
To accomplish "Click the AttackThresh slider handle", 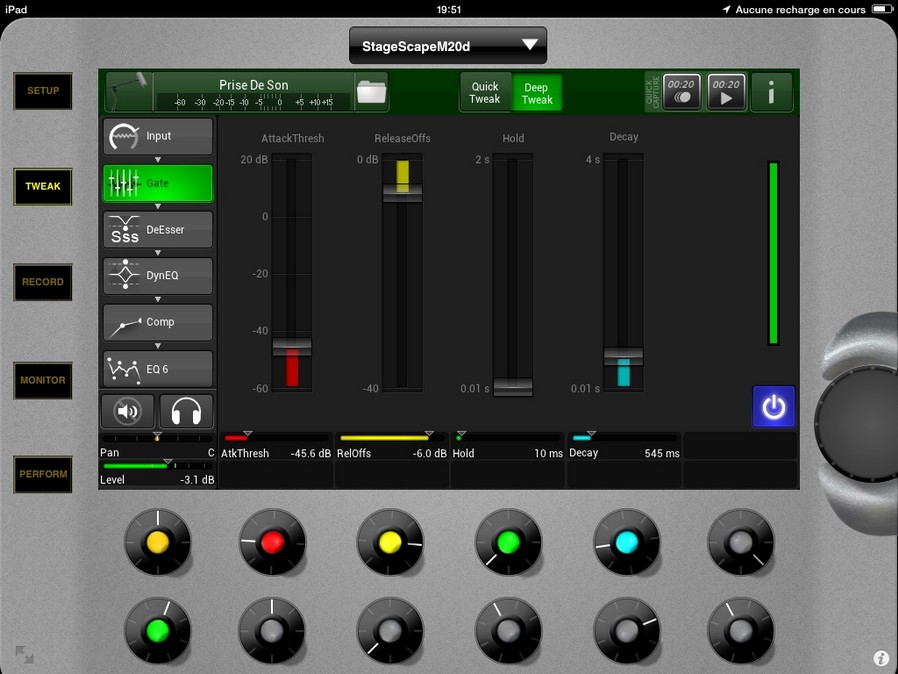I will (x=292, y=346).
